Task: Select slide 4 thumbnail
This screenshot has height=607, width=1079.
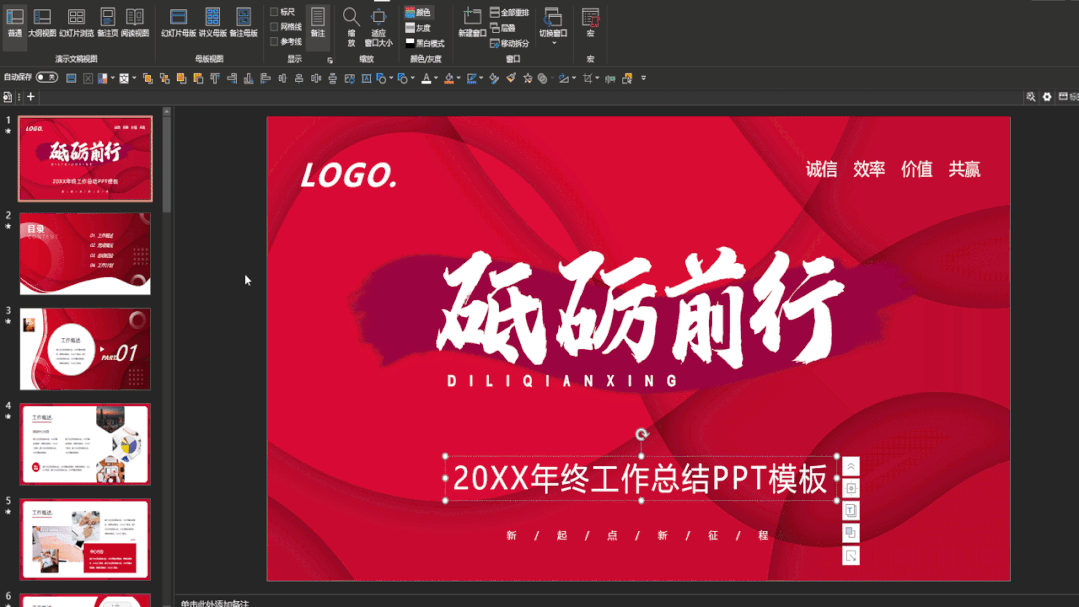Action: point(85,444)
